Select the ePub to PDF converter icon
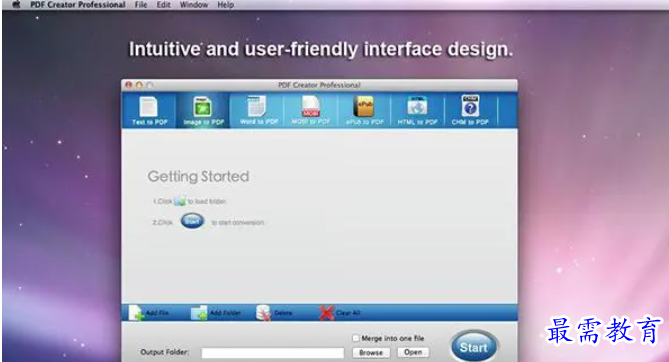 point(364,110)
